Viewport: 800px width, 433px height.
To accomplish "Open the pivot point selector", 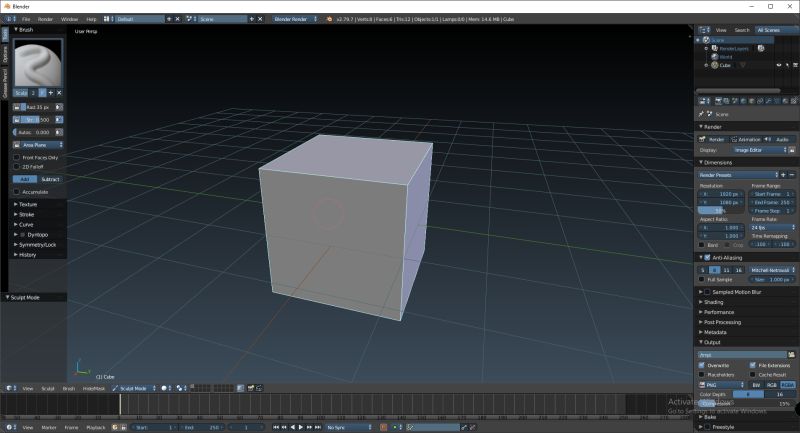I will click(x=181, y=389).
